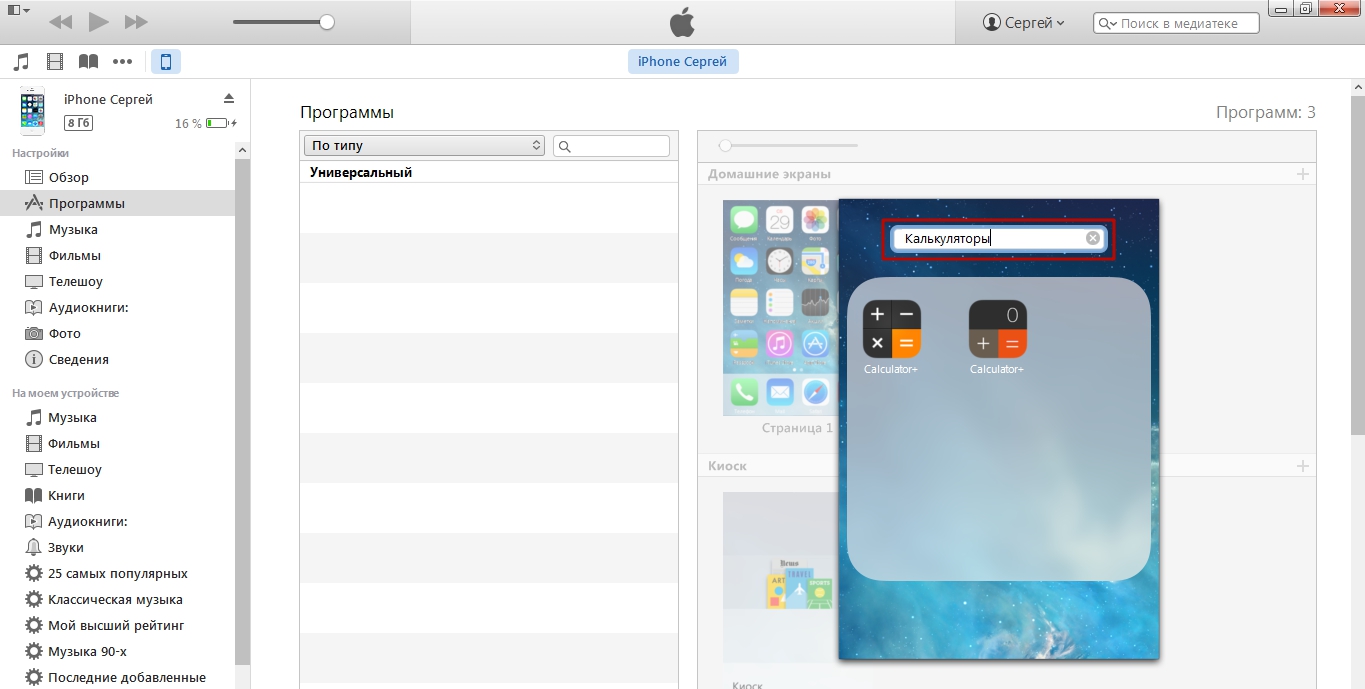Select the Calculator+ app showing a zero
This screenshot has width=1365, height=689.
[x=998, y=330]
